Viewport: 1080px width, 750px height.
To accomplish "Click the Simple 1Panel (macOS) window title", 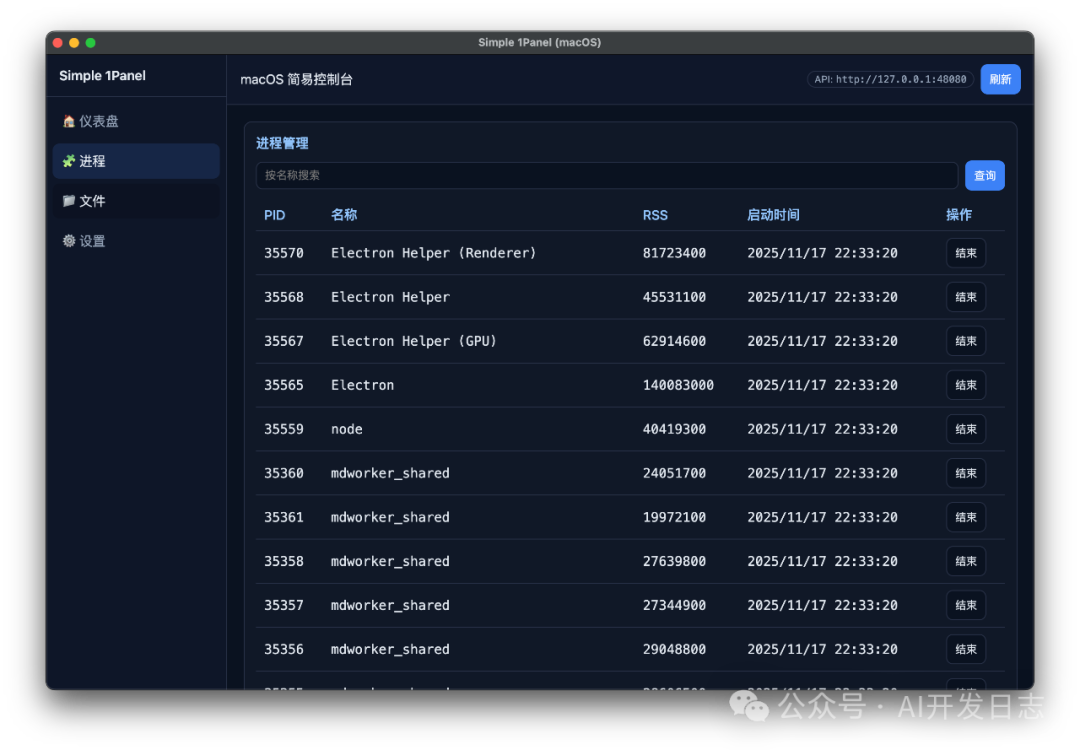I will pos(539,42).
